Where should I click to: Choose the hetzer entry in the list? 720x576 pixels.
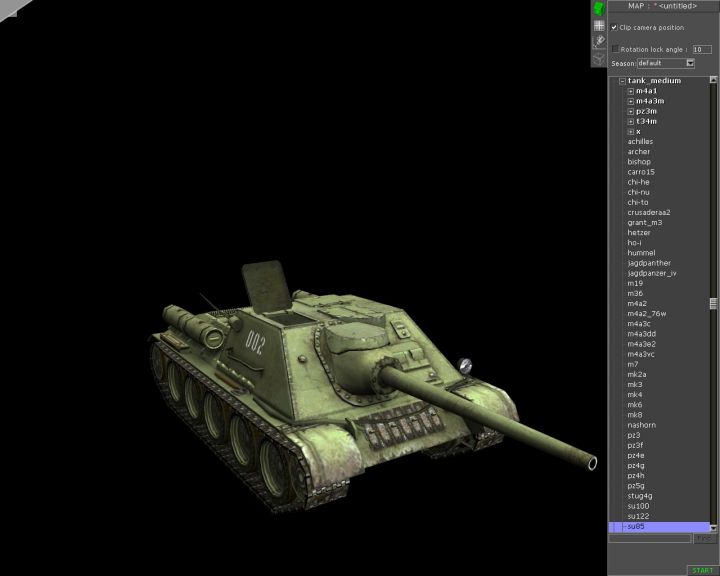click(639, 232)
